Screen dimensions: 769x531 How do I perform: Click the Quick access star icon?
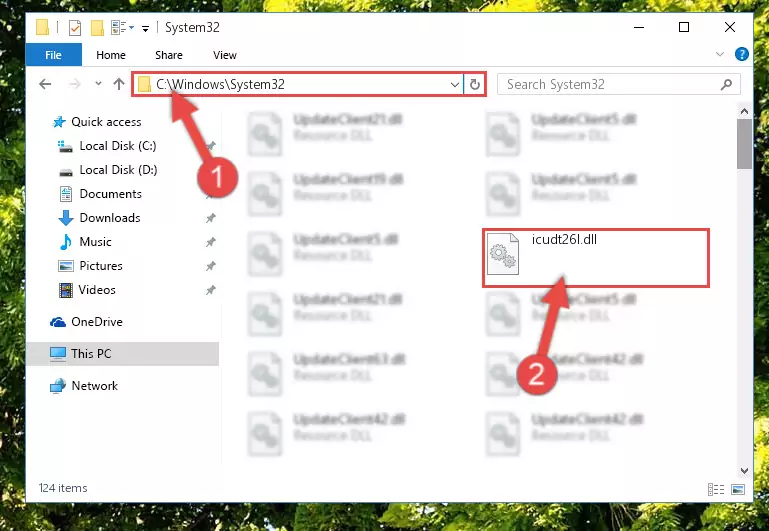59,122
